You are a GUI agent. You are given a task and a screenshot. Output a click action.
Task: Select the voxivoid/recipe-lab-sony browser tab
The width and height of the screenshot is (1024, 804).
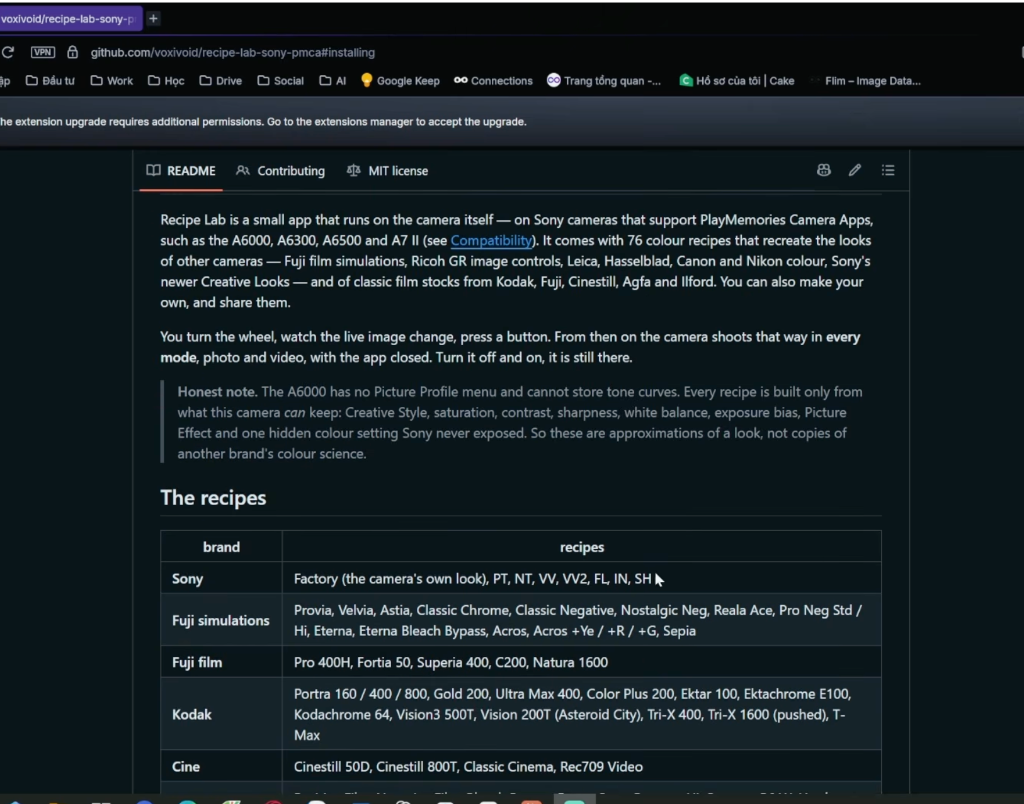pyautogui.click(x=71, y=19)
